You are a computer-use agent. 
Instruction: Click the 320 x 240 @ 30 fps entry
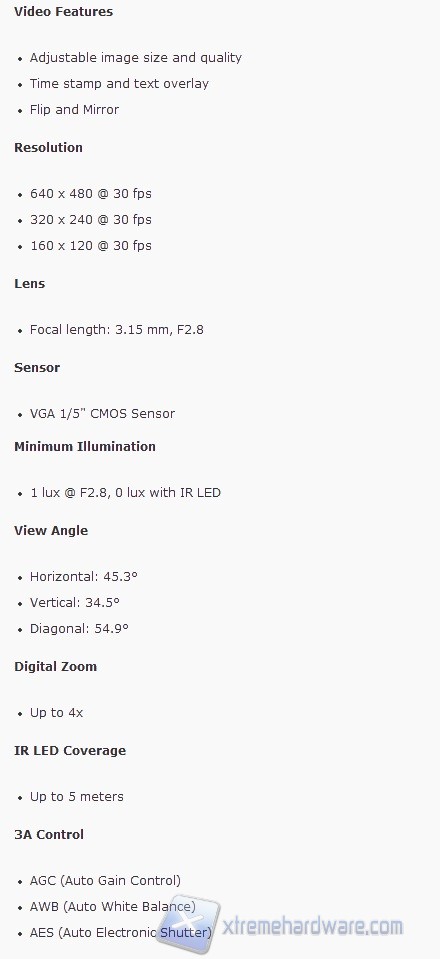(x=91, y=220)
